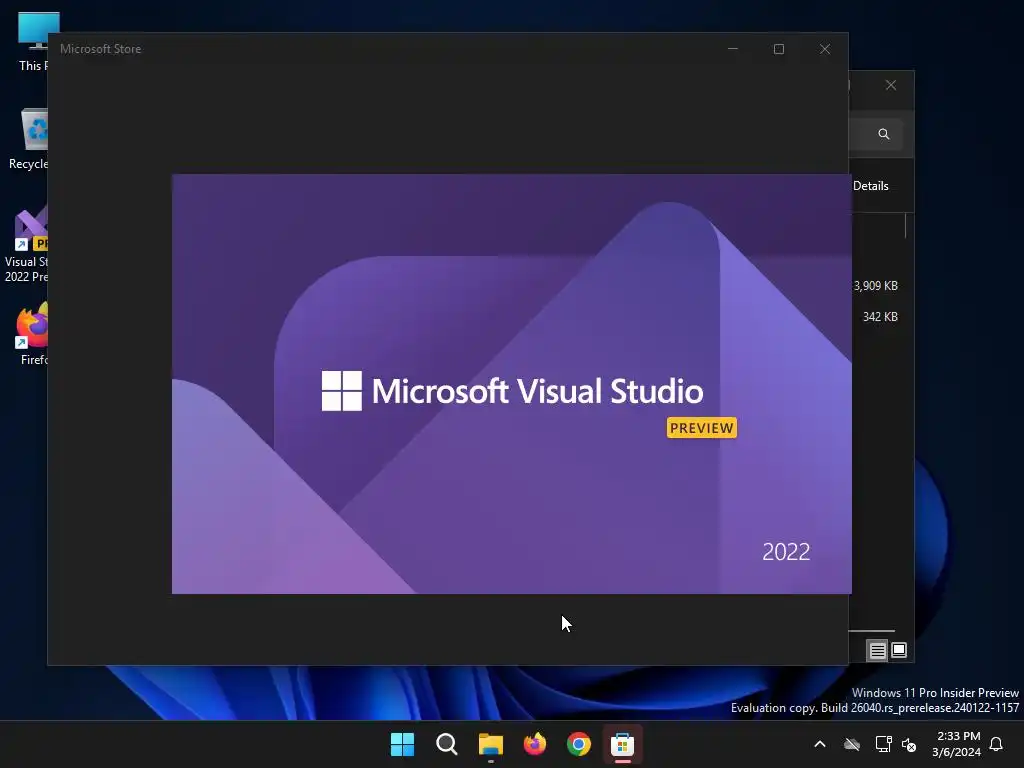Select Firefox desktop shortcut
Image resolution: width=1024 pixels, height=768 pixels.
33,333
